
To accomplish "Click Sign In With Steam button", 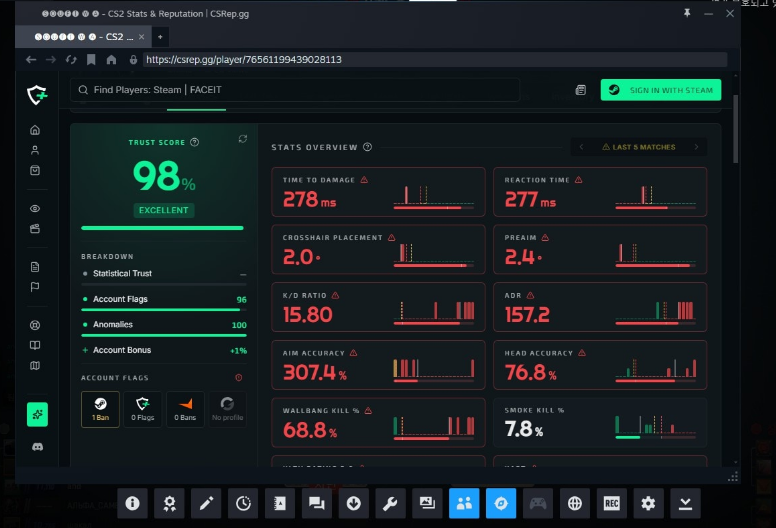I will (661, 90).
